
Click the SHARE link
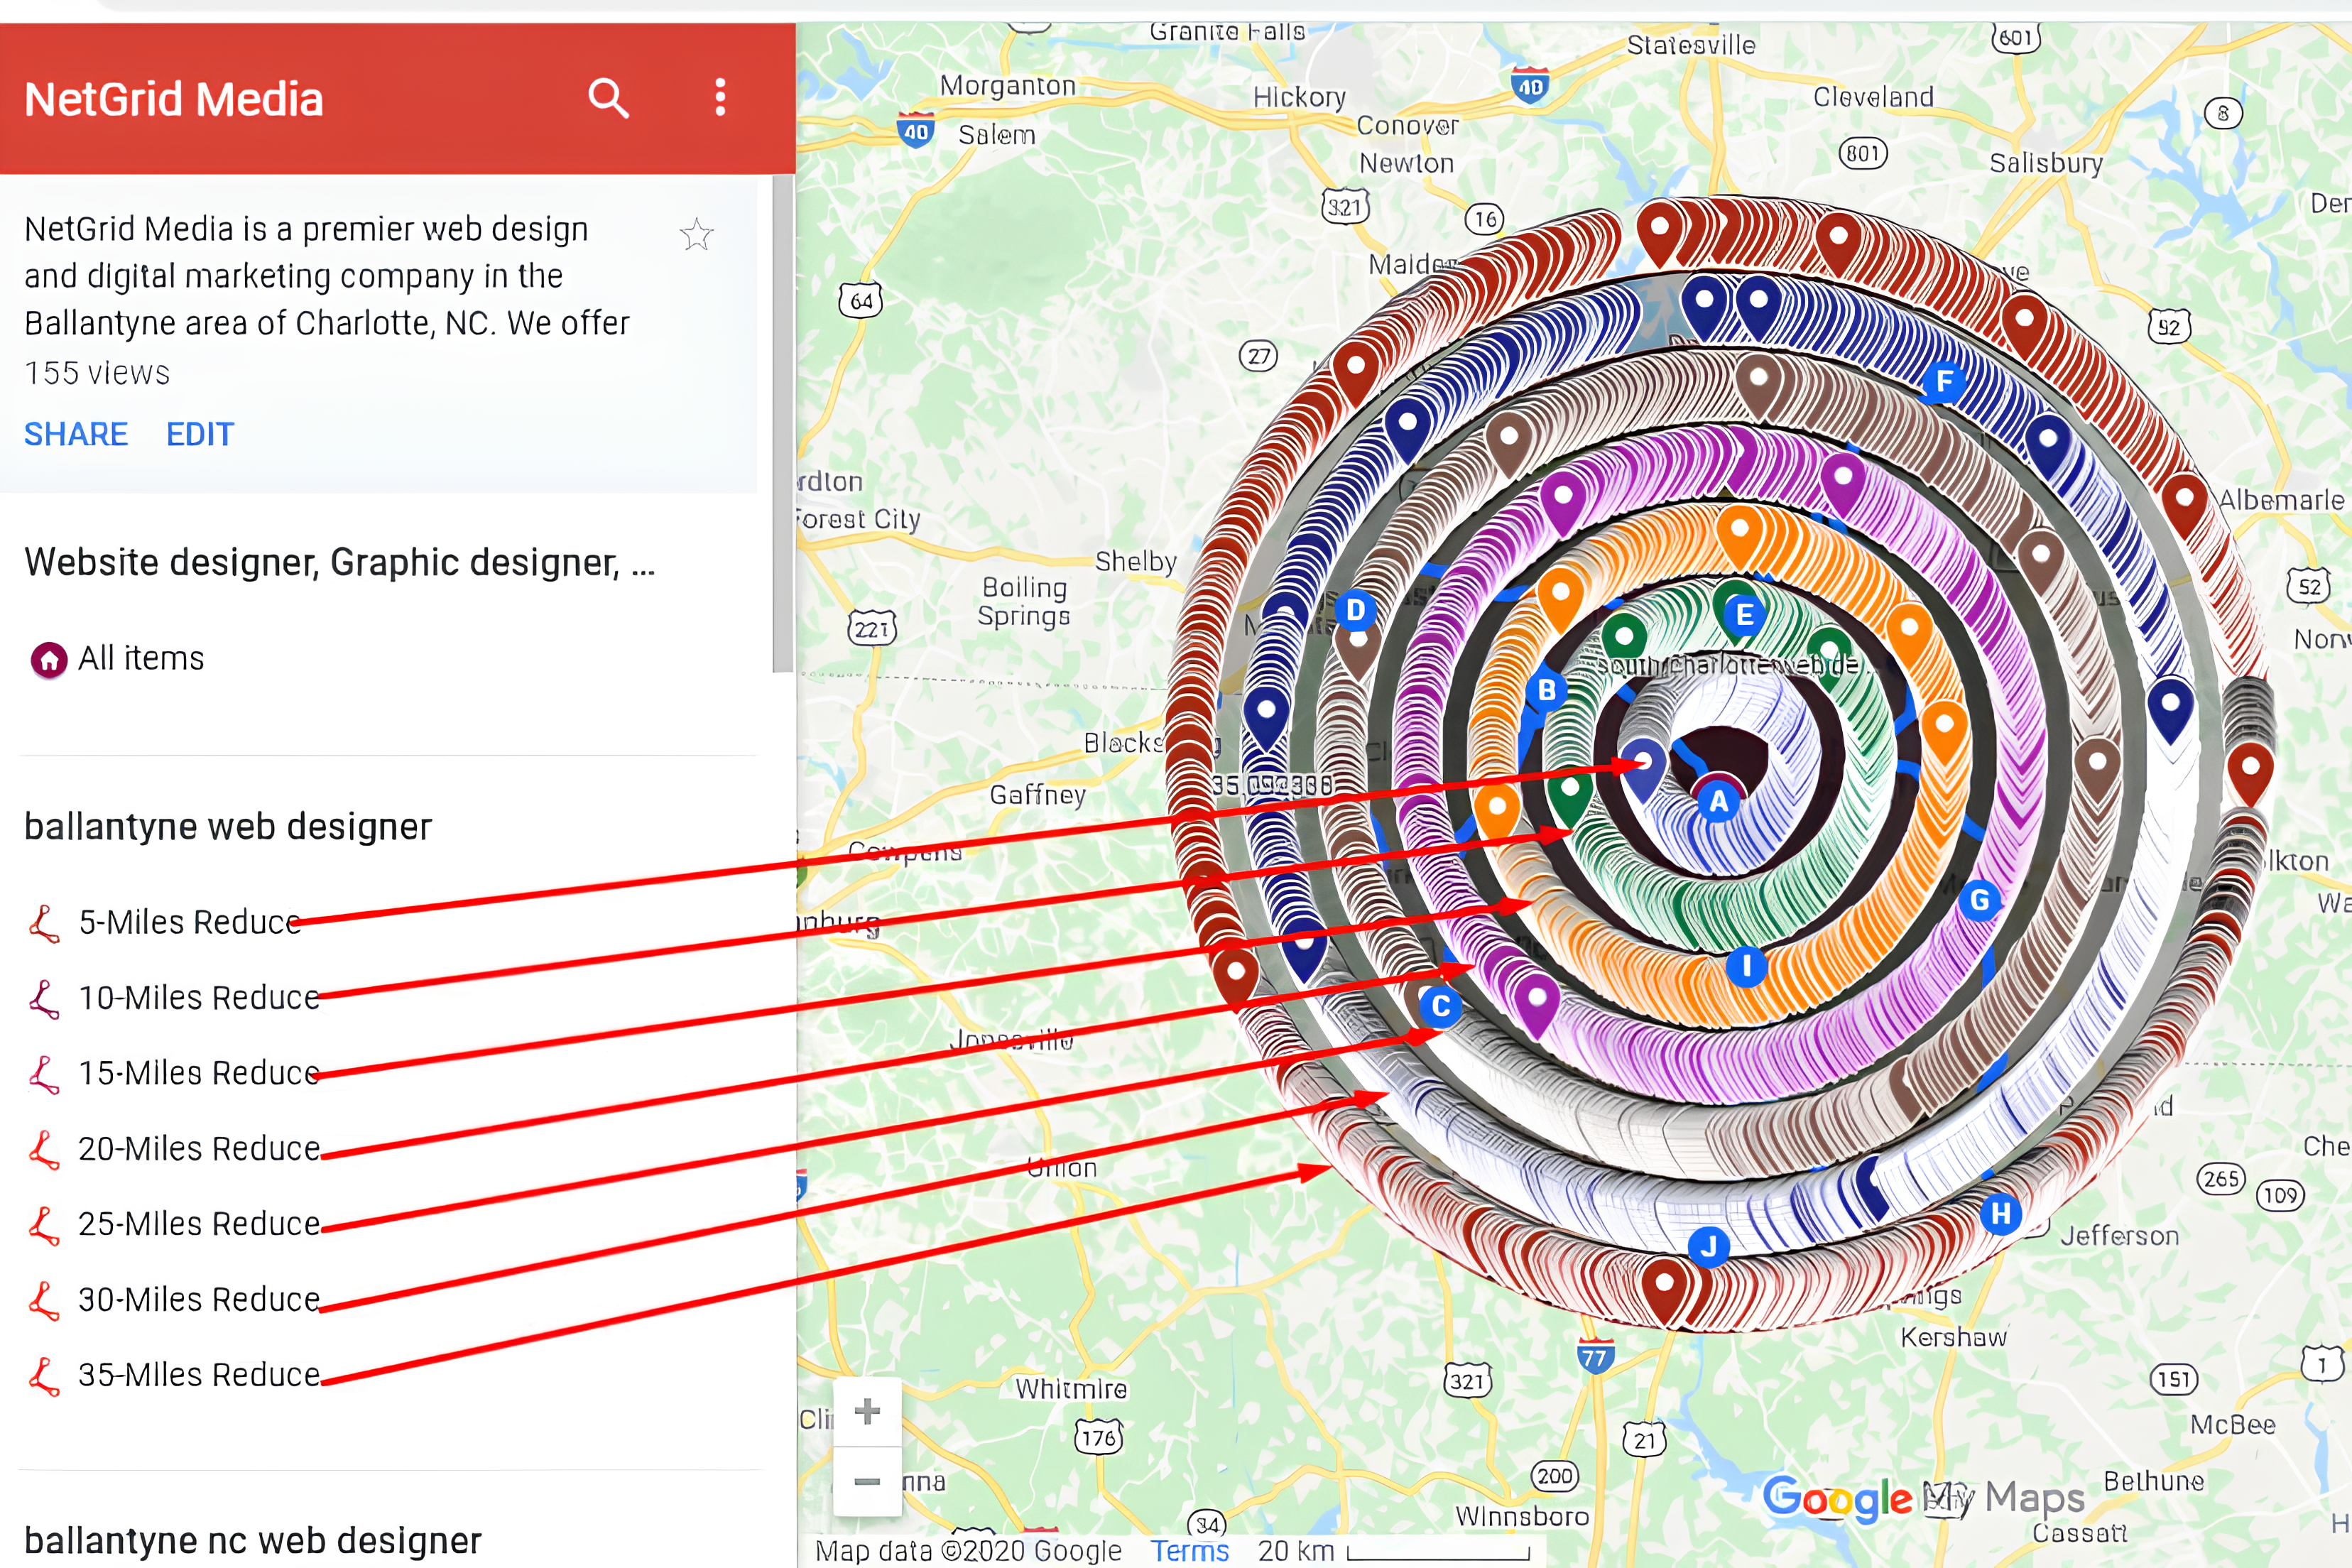[75, 433]
